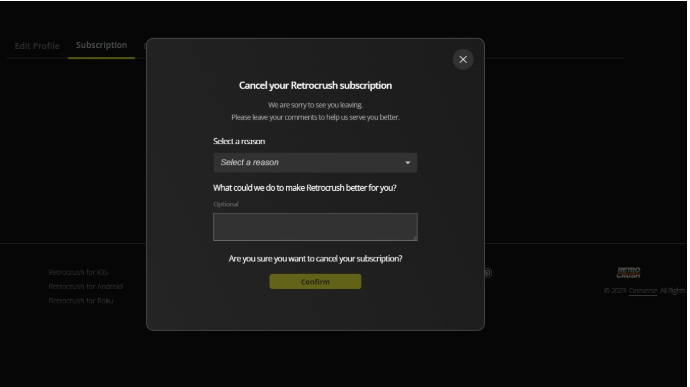The height and width of the screenshot is (387, 690).
Task: Click the 'What could we do to make Retrocrush better' label
Action: [305, 188]
